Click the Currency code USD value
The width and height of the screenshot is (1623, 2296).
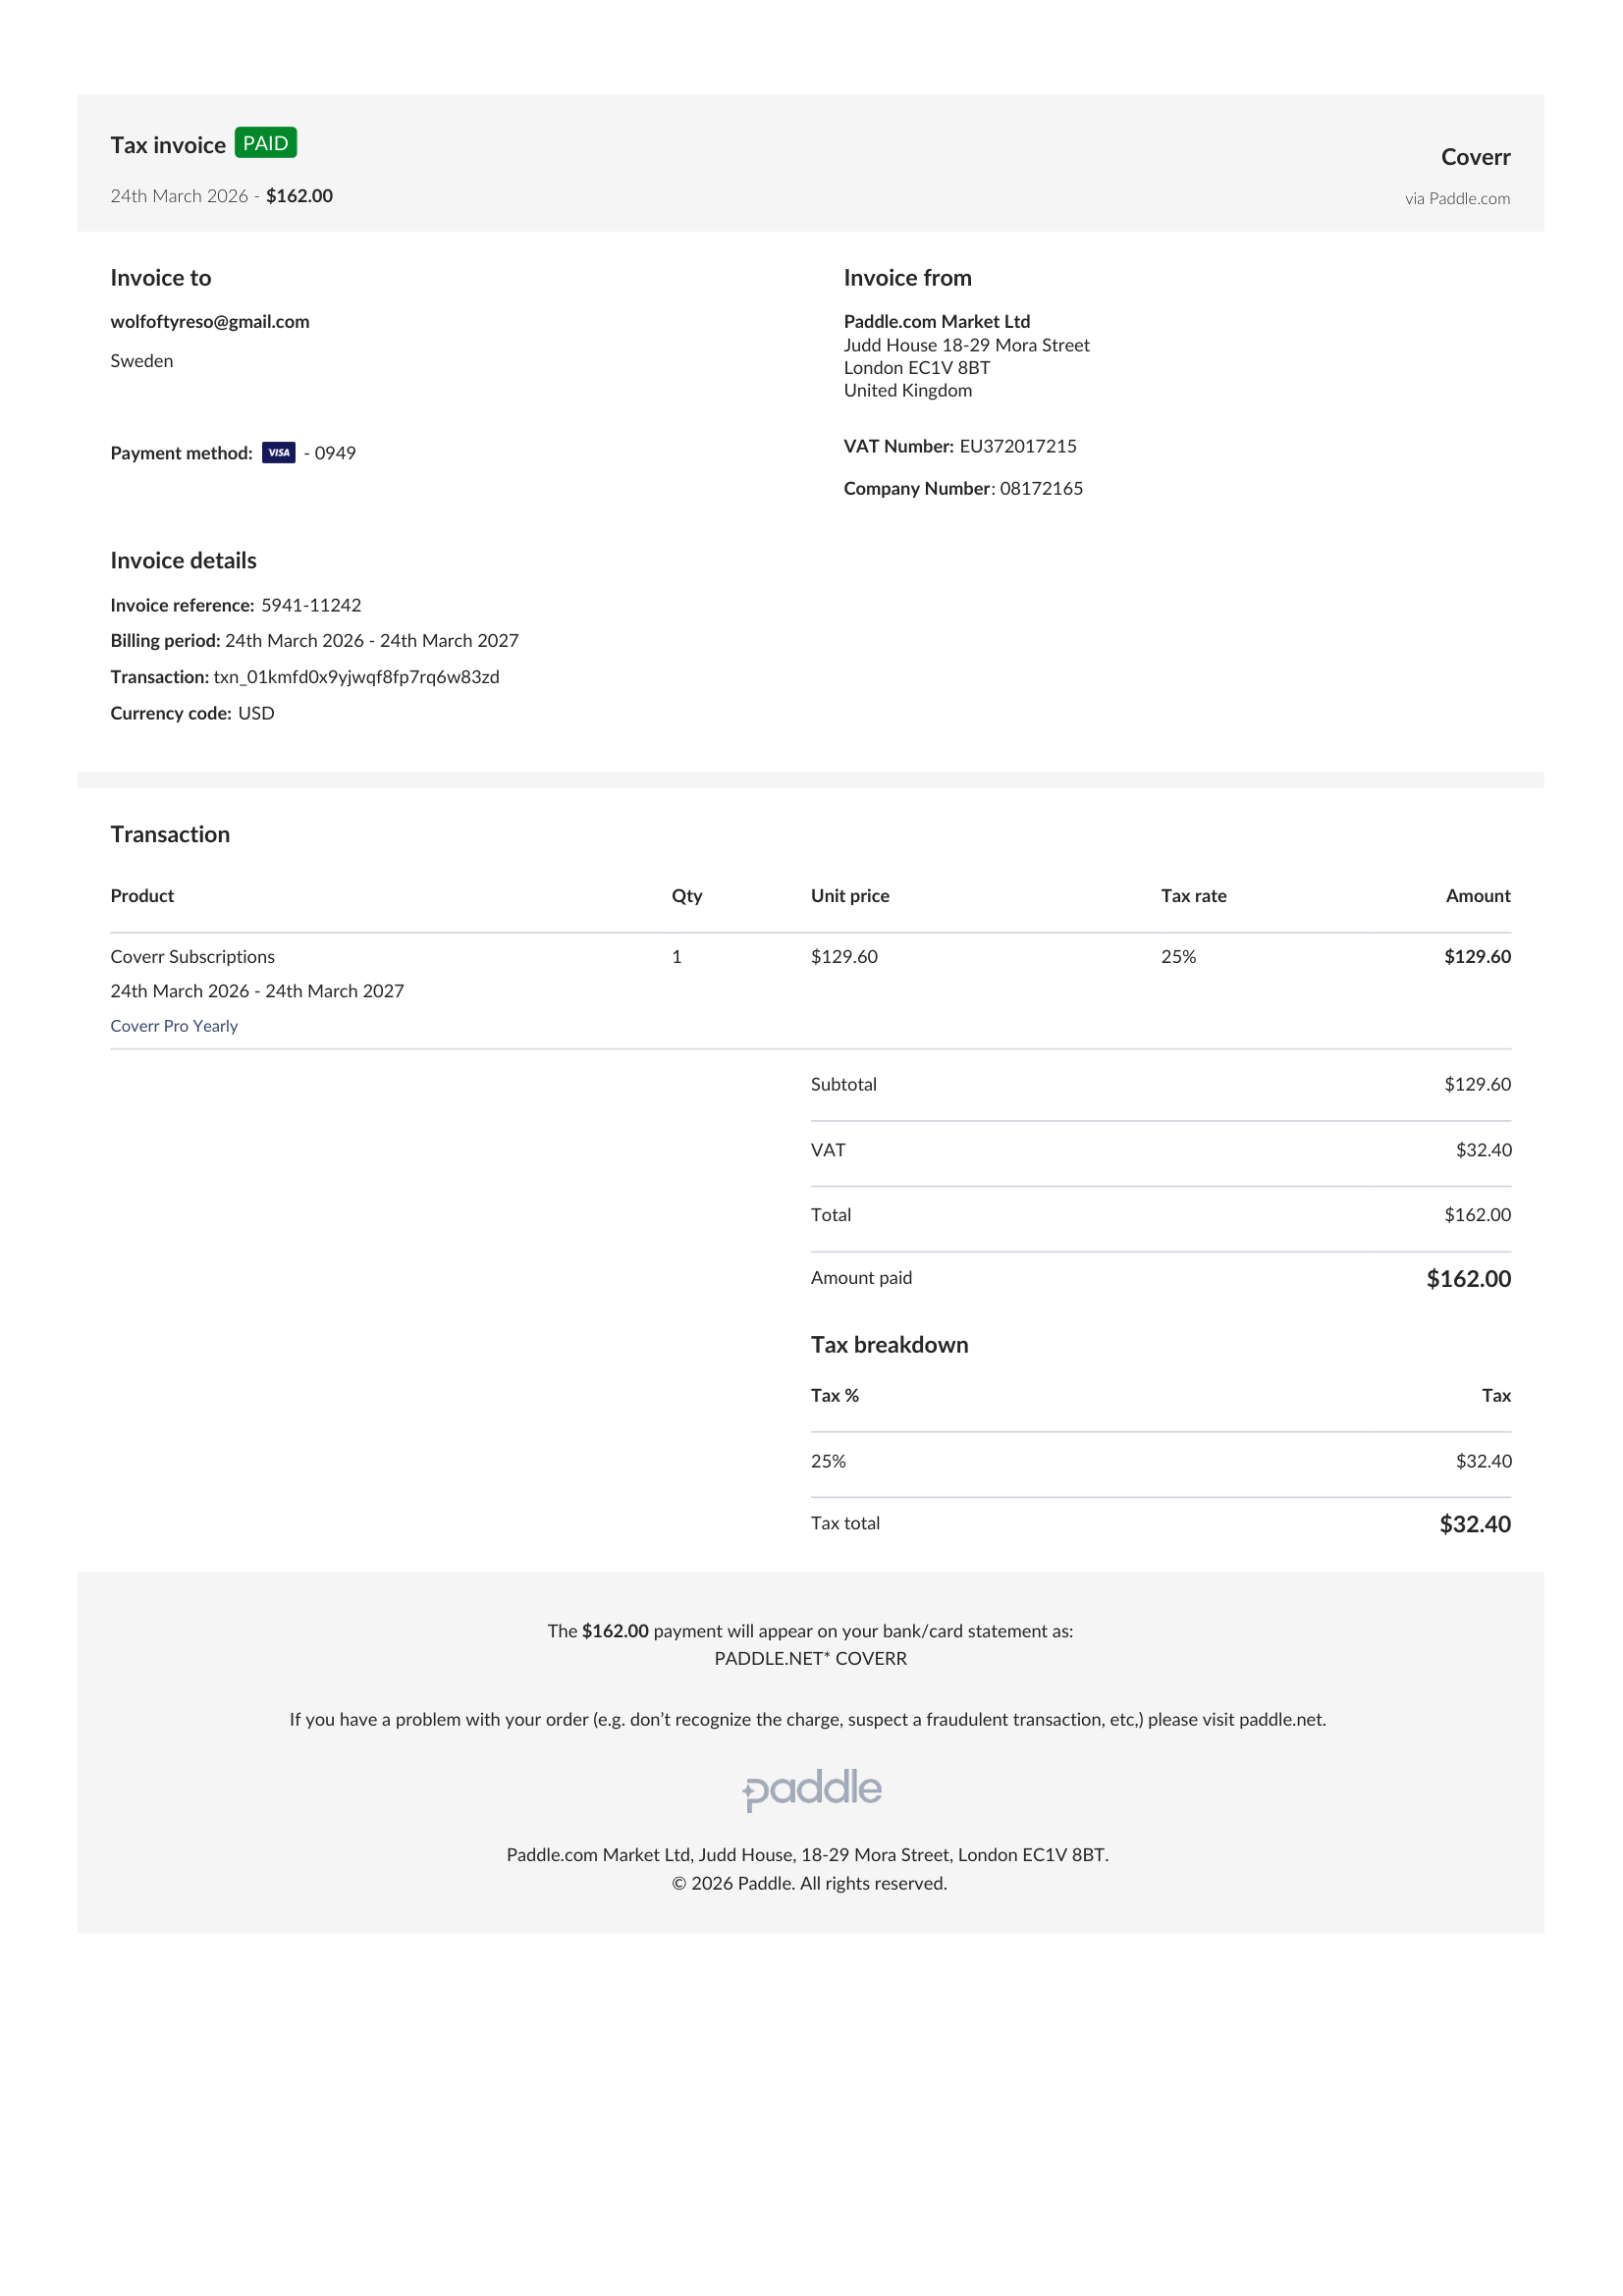(x=256, y=713)
